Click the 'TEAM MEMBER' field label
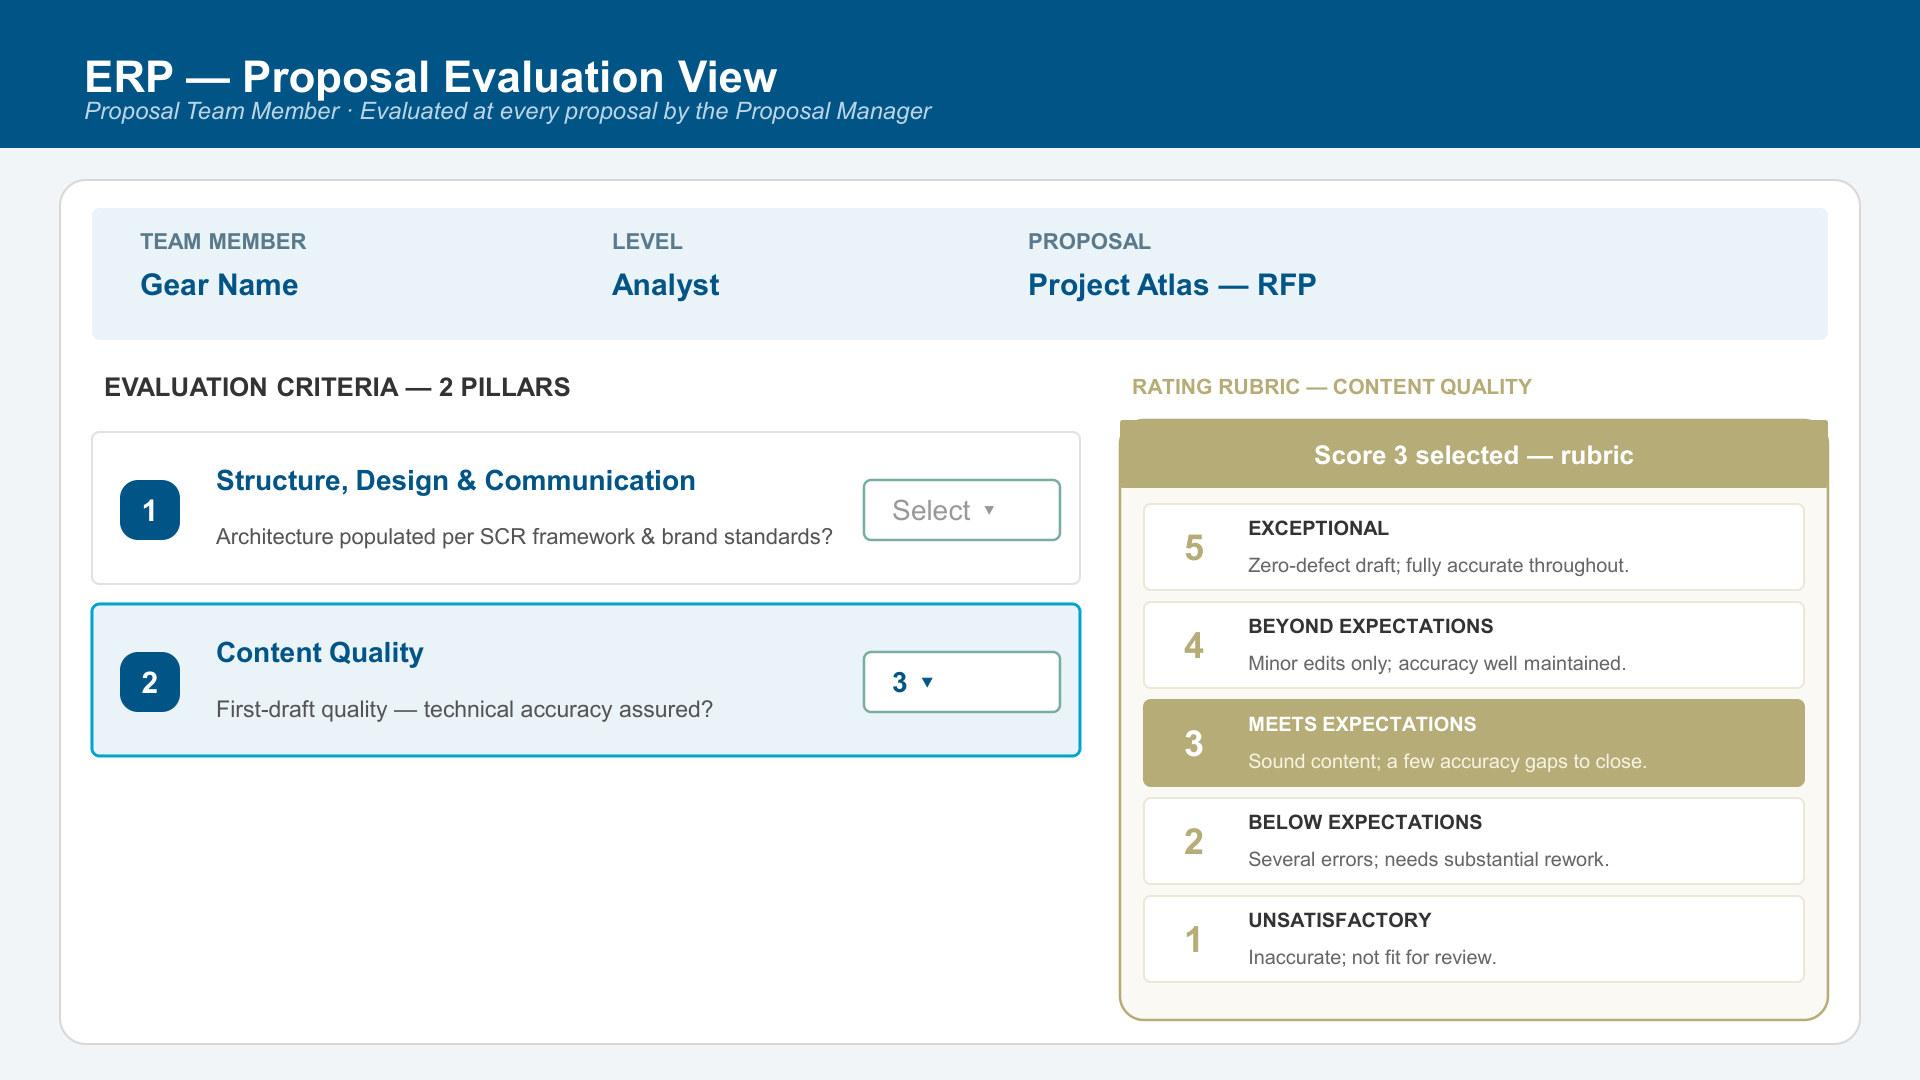This screenshot has height=1080, width=1920. (223, 242)
